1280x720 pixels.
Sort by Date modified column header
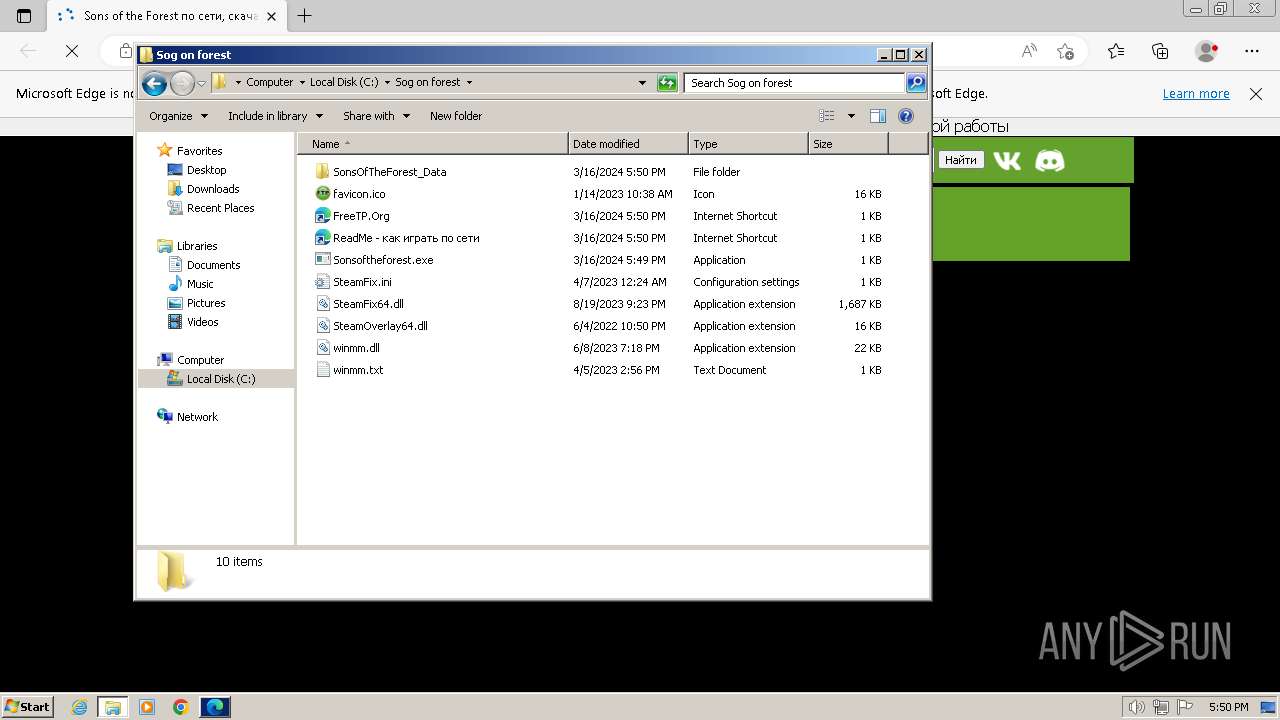pyautogui.click(x=628, y=144)
